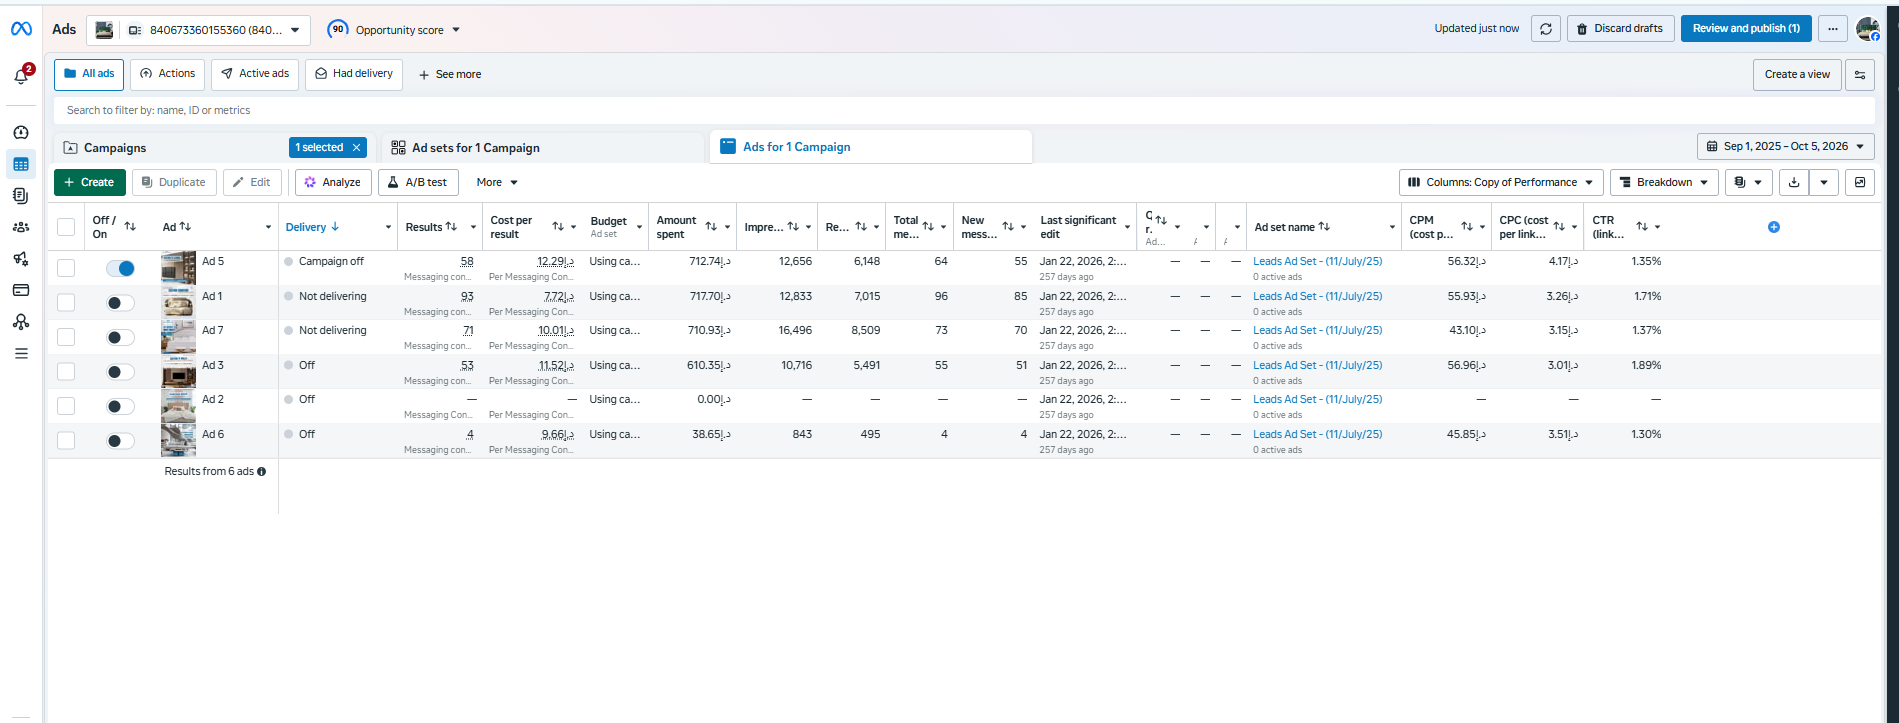Click Create a view
Image resolution: width=1899 pixels, height=723 pixels.
pyautogui.click(x=1797, y=75)
